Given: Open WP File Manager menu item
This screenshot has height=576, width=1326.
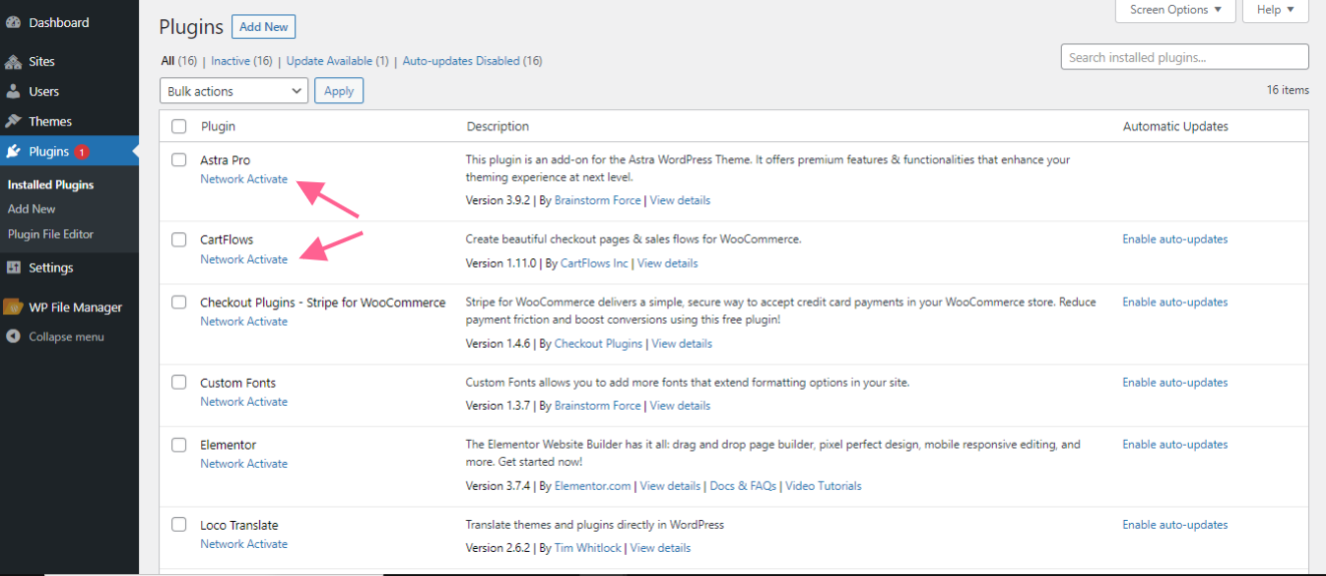Looking at the screenshot, I should (x=75, y=307).
